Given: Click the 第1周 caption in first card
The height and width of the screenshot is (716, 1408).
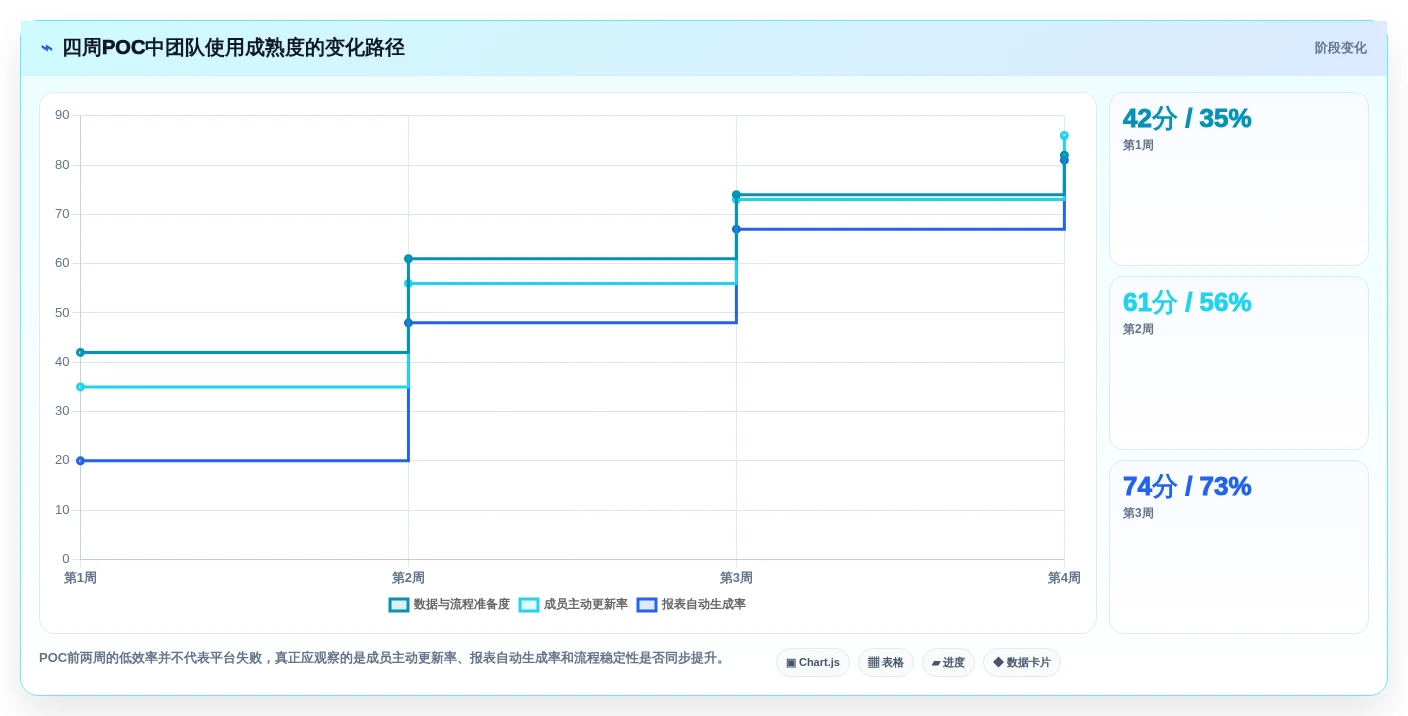Looking at the screenshot, I should [1138, 145].
